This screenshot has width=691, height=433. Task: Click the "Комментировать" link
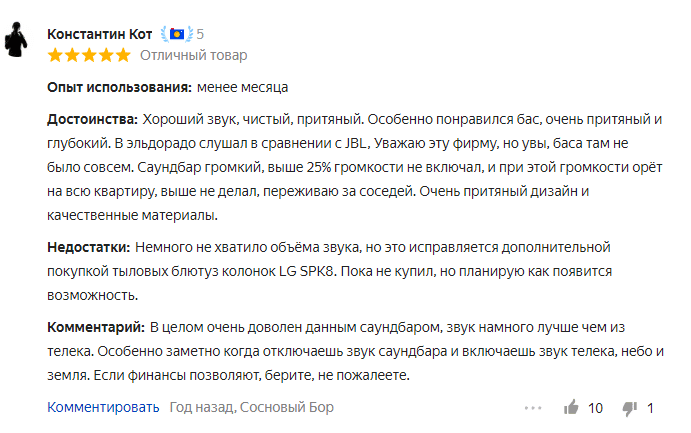point(103,407)
